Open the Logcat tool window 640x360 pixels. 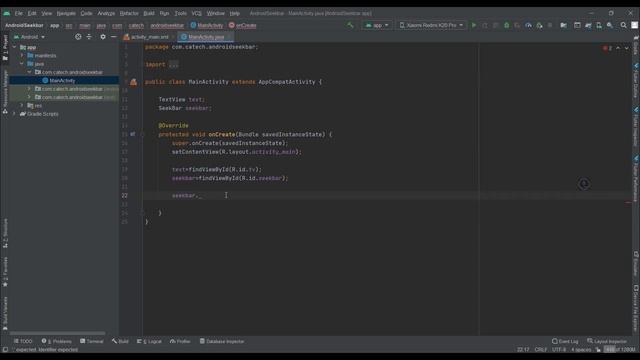click(149, 341)
